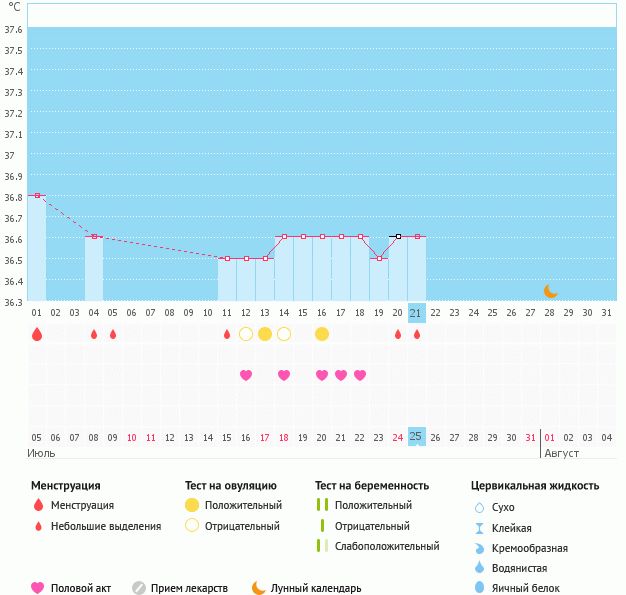The width and height of the screenshot is (626, 595).
Task: Click the large menstruation drop on cycle day 01
Action: [x=37, y=334]
